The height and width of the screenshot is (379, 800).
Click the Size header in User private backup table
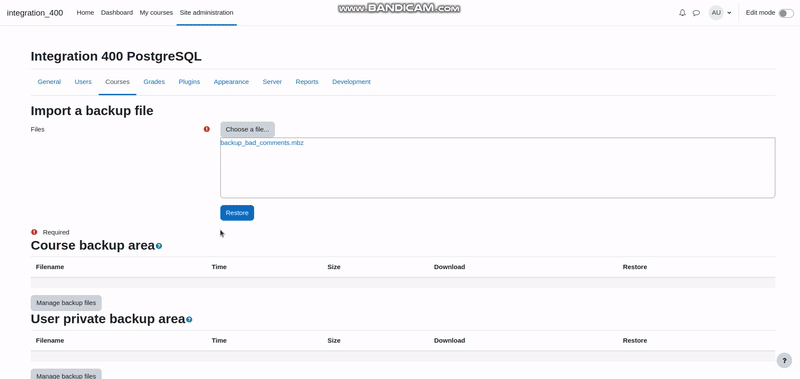334,340
